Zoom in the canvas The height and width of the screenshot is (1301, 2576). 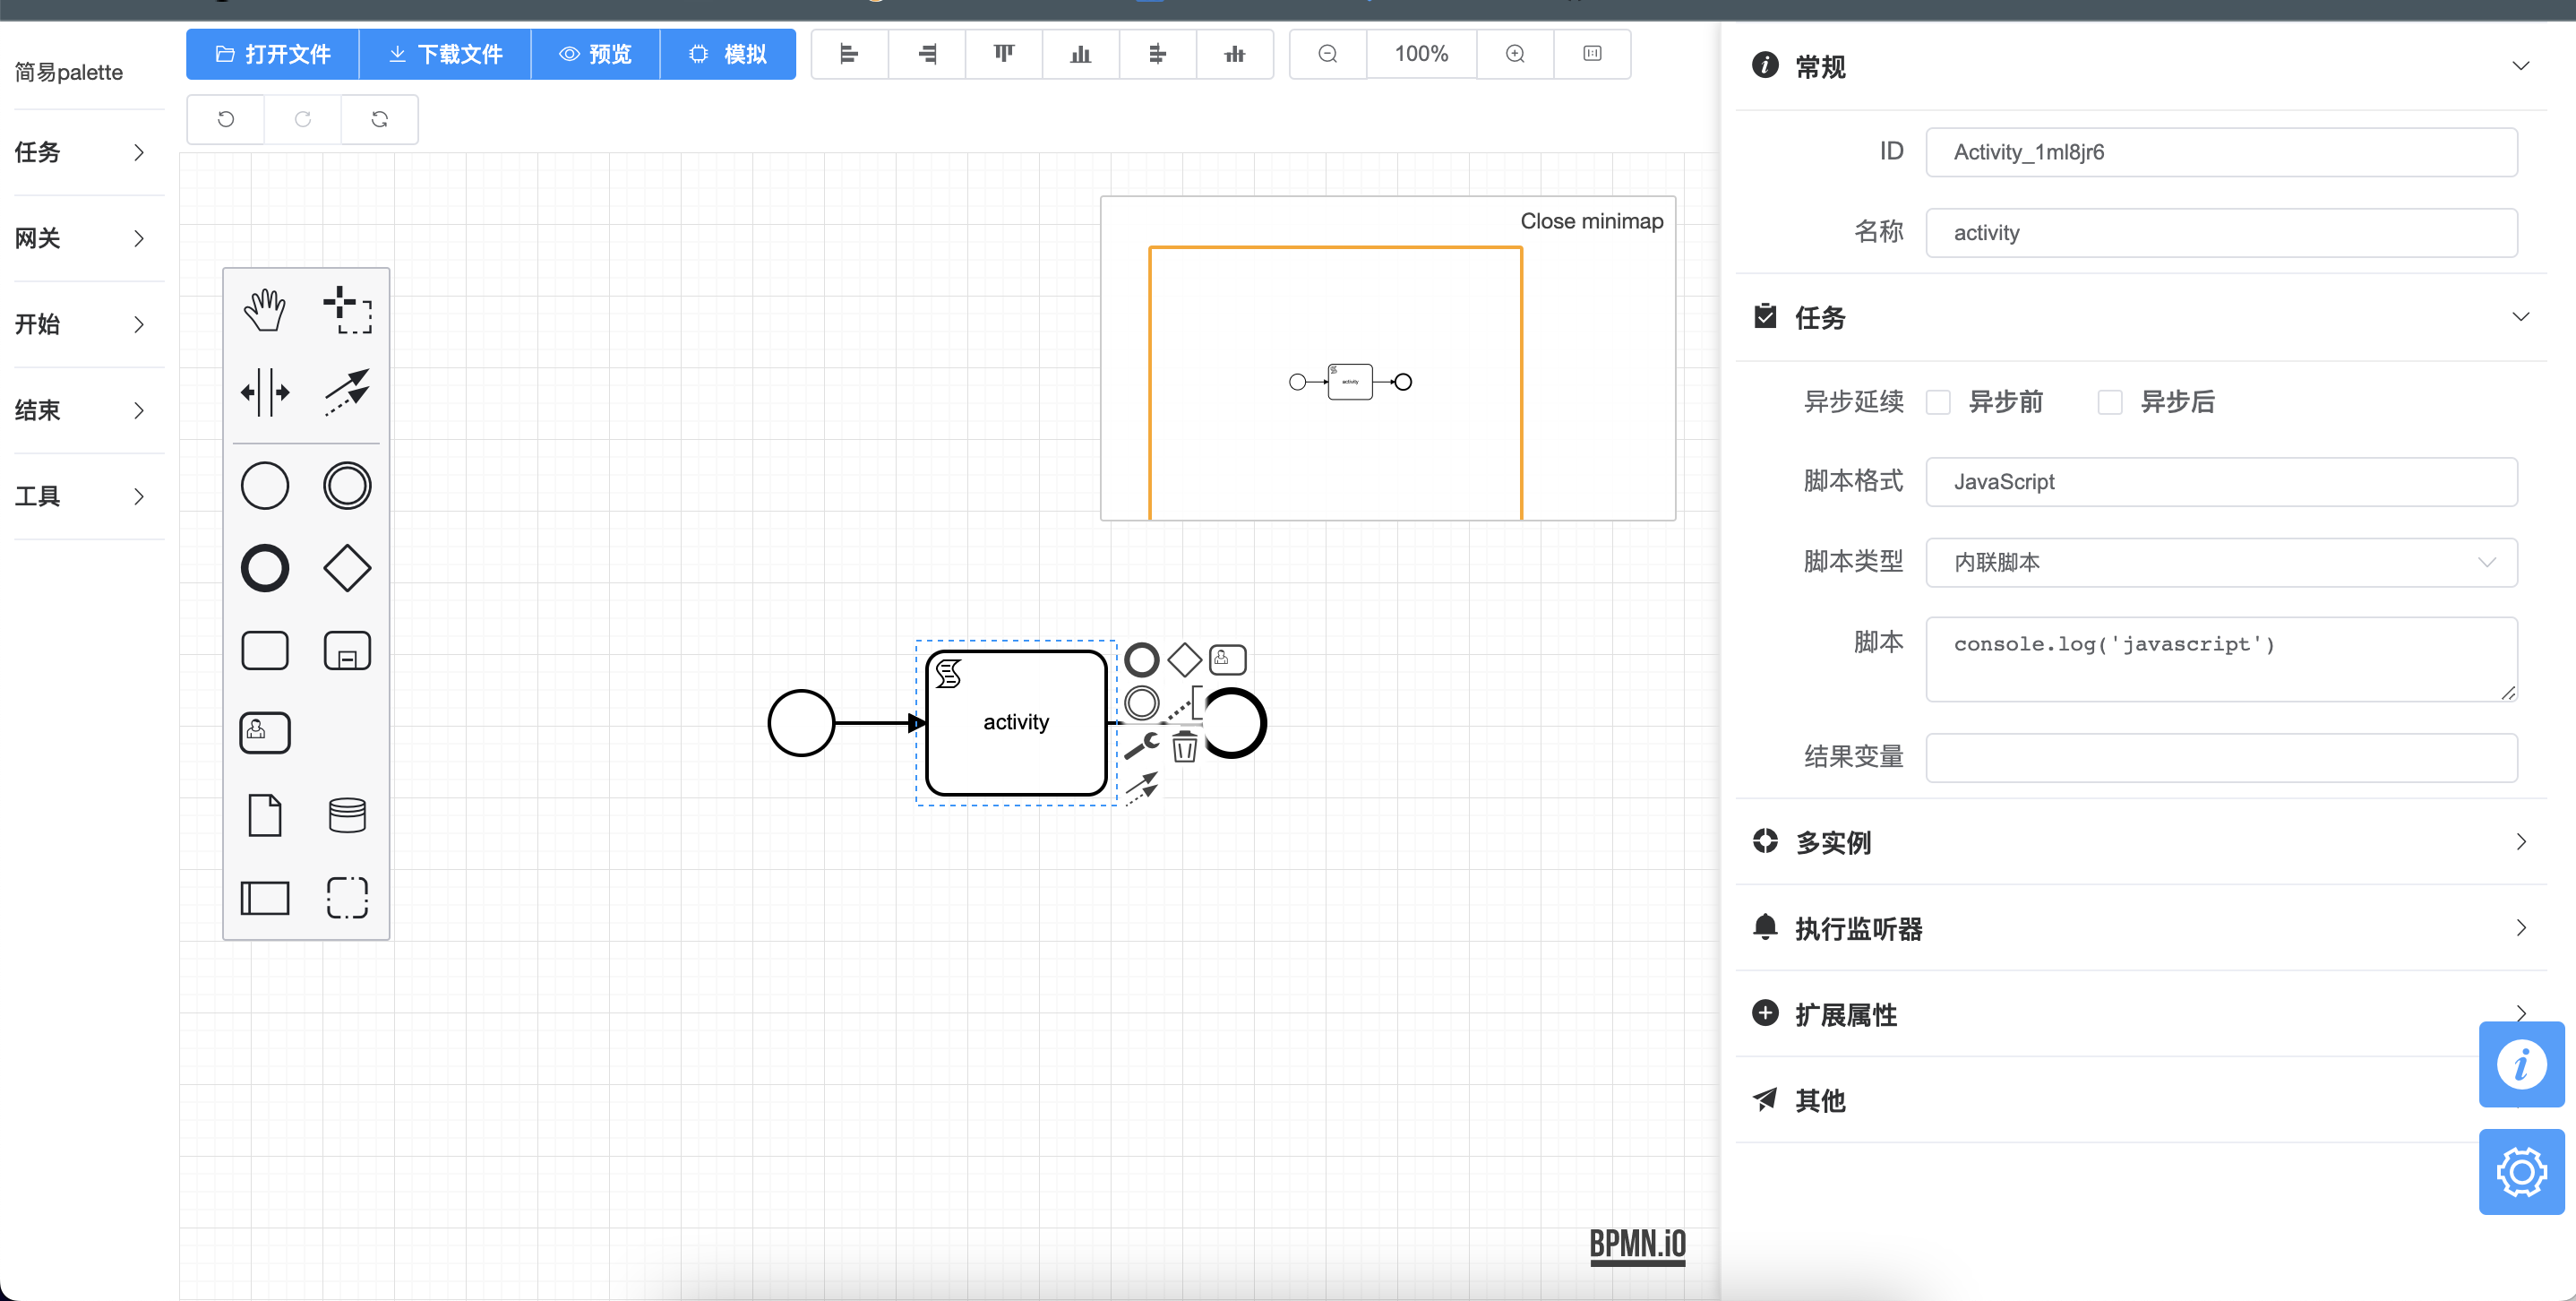coord(1515,54)
